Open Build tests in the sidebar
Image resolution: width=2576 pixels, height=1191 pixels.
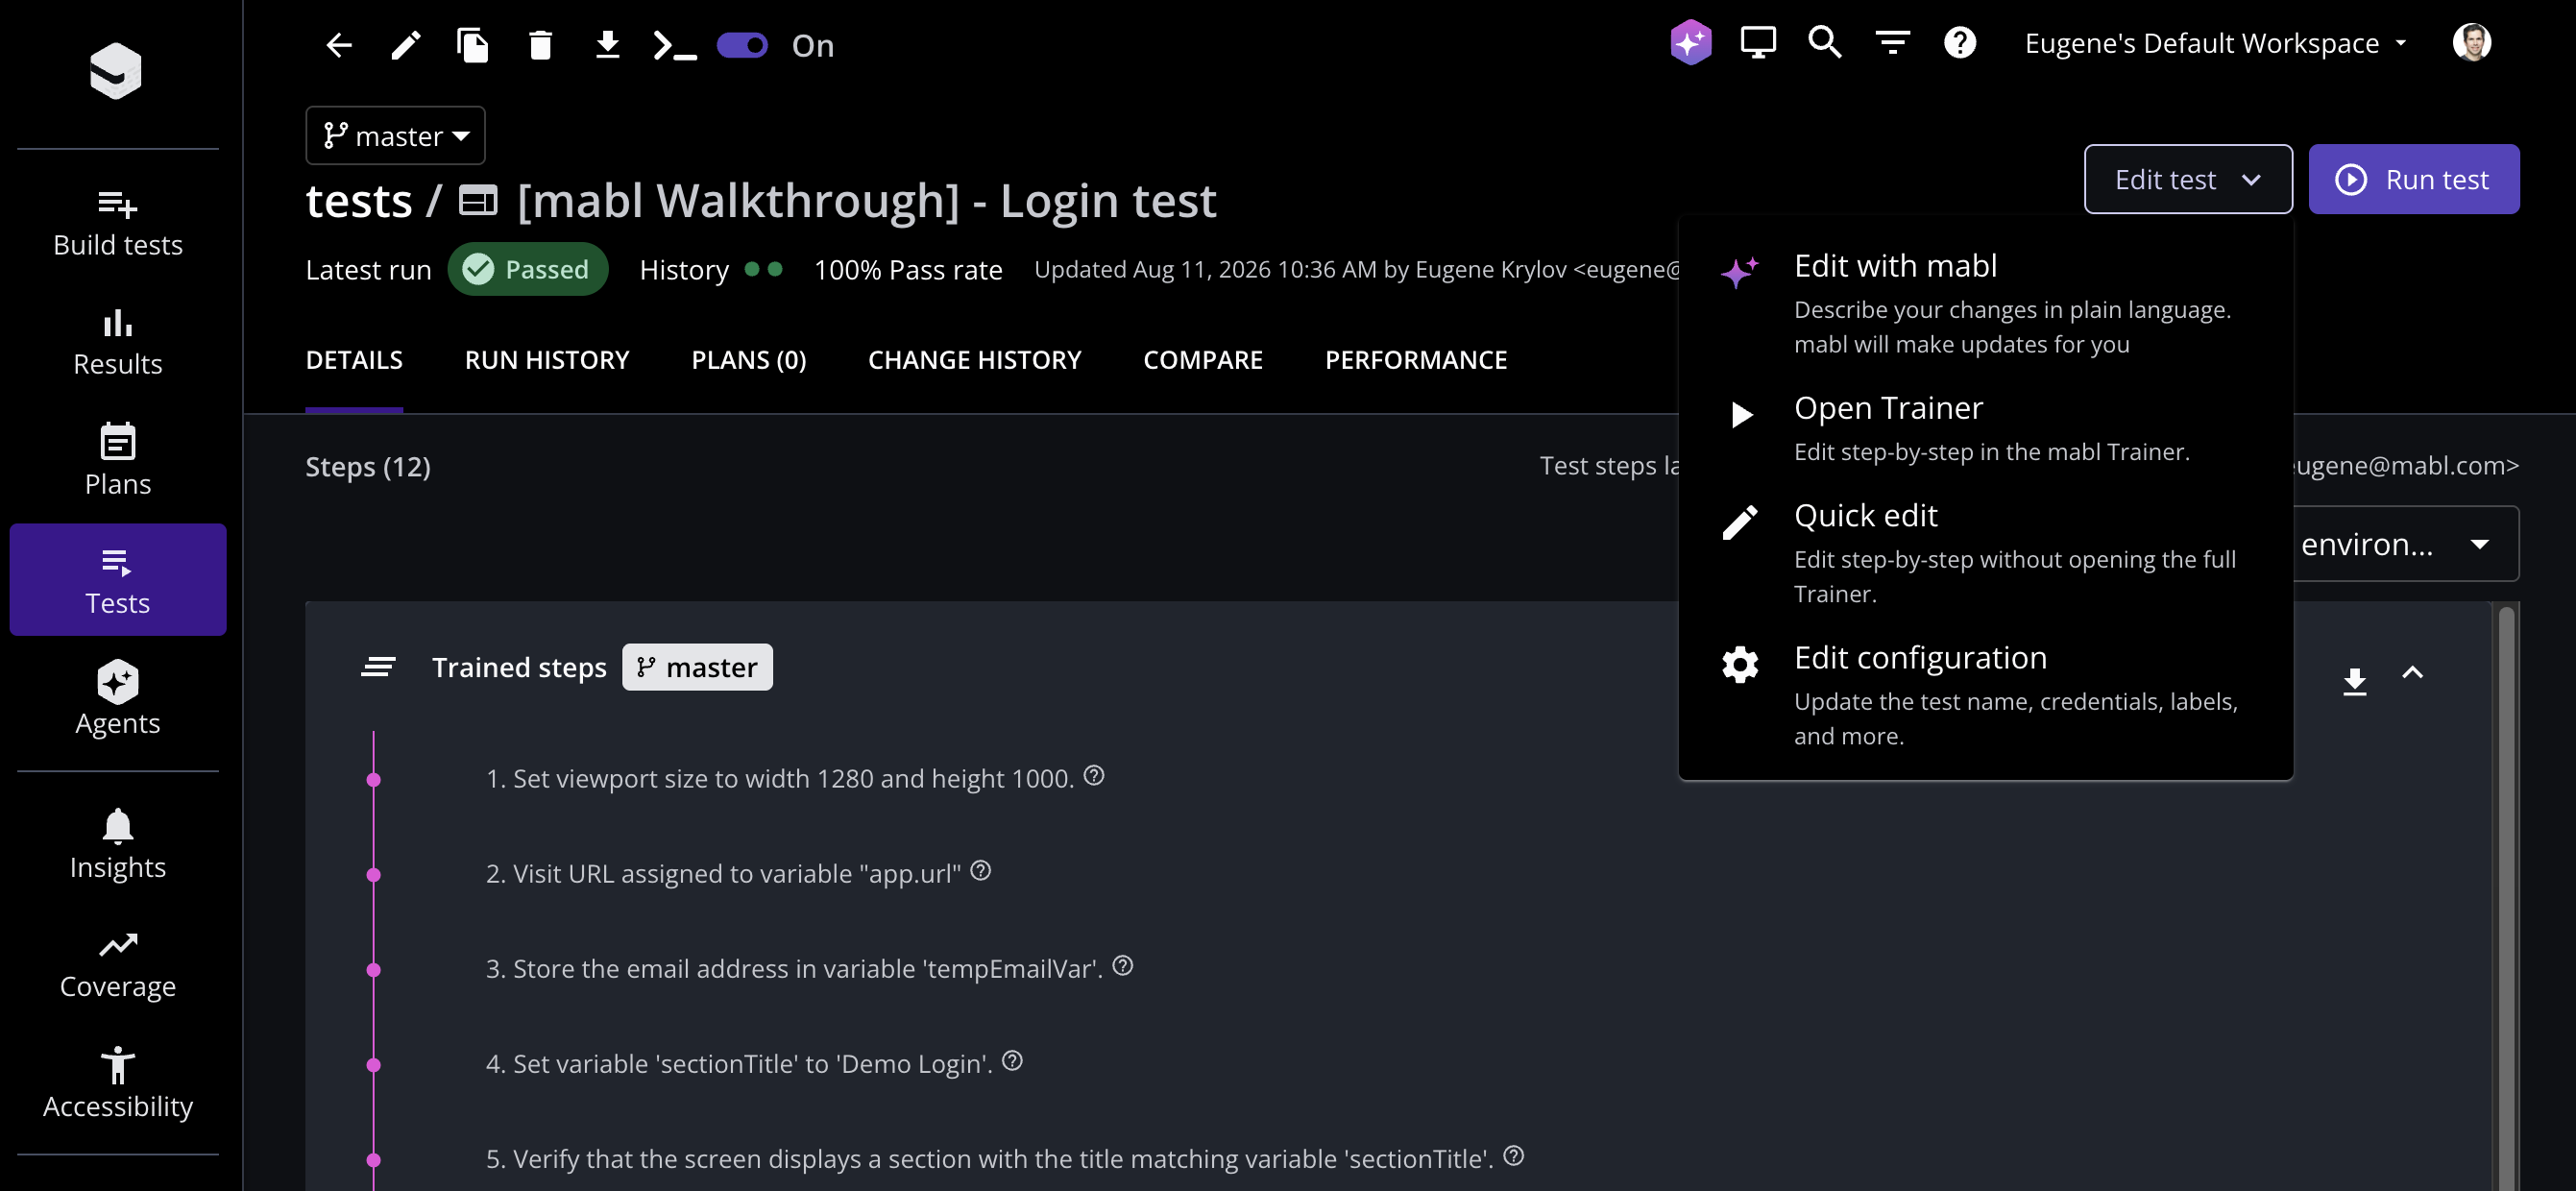(x=118, y=224)
